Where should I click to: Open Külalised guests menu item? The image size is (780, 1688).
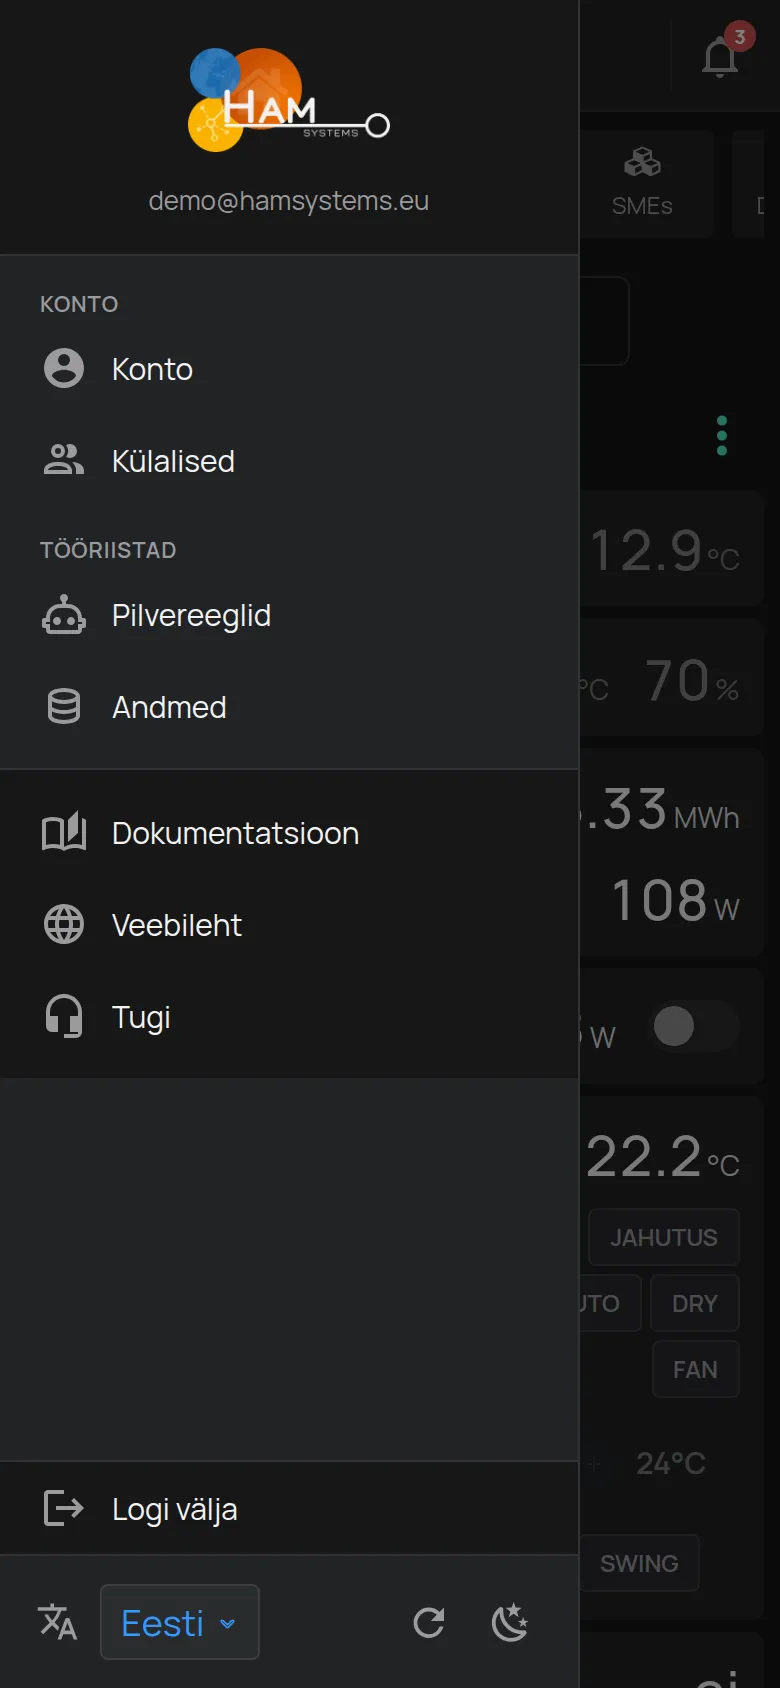tap(289, 461)
